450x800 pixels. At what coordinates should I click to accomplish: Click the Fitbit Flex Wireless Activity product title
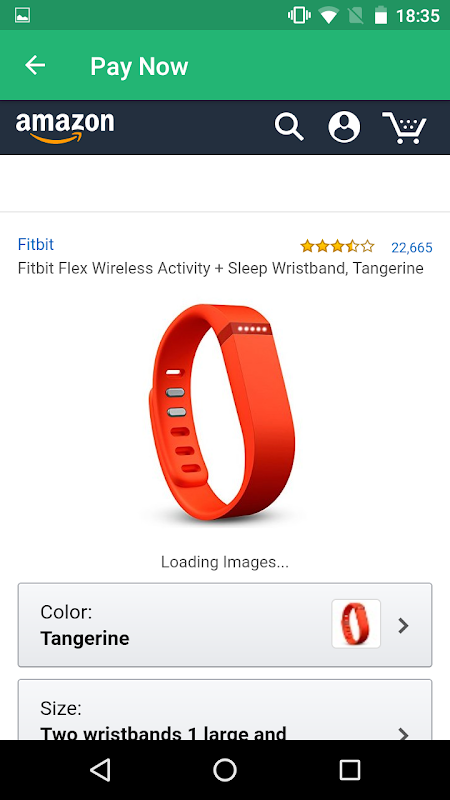tap(220, 268)
